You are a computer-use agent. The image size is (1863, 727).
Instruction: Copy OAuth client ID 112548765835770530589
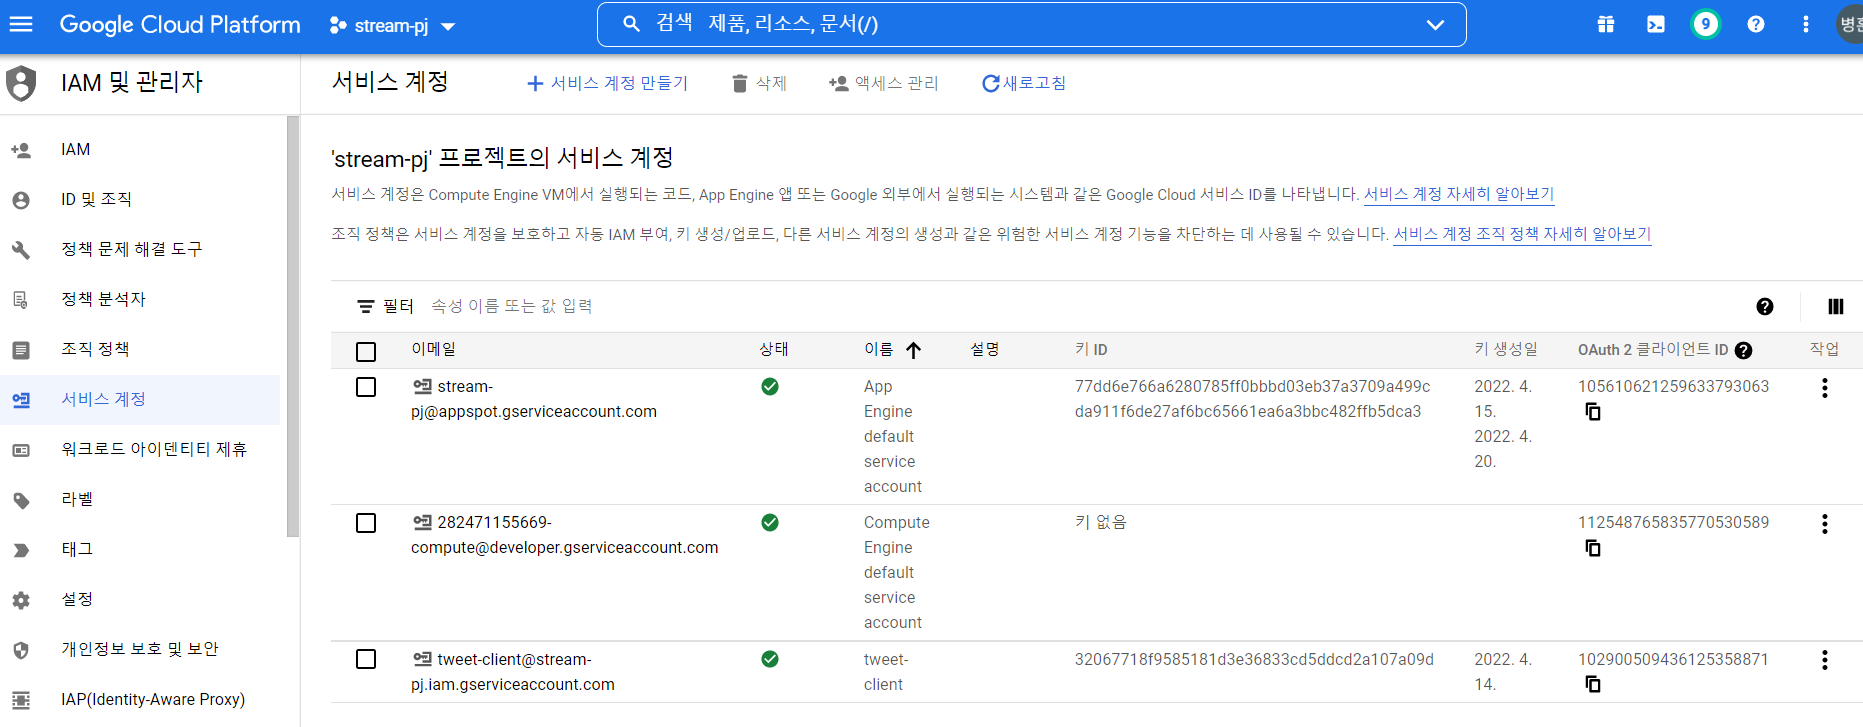click(1593, 547)
